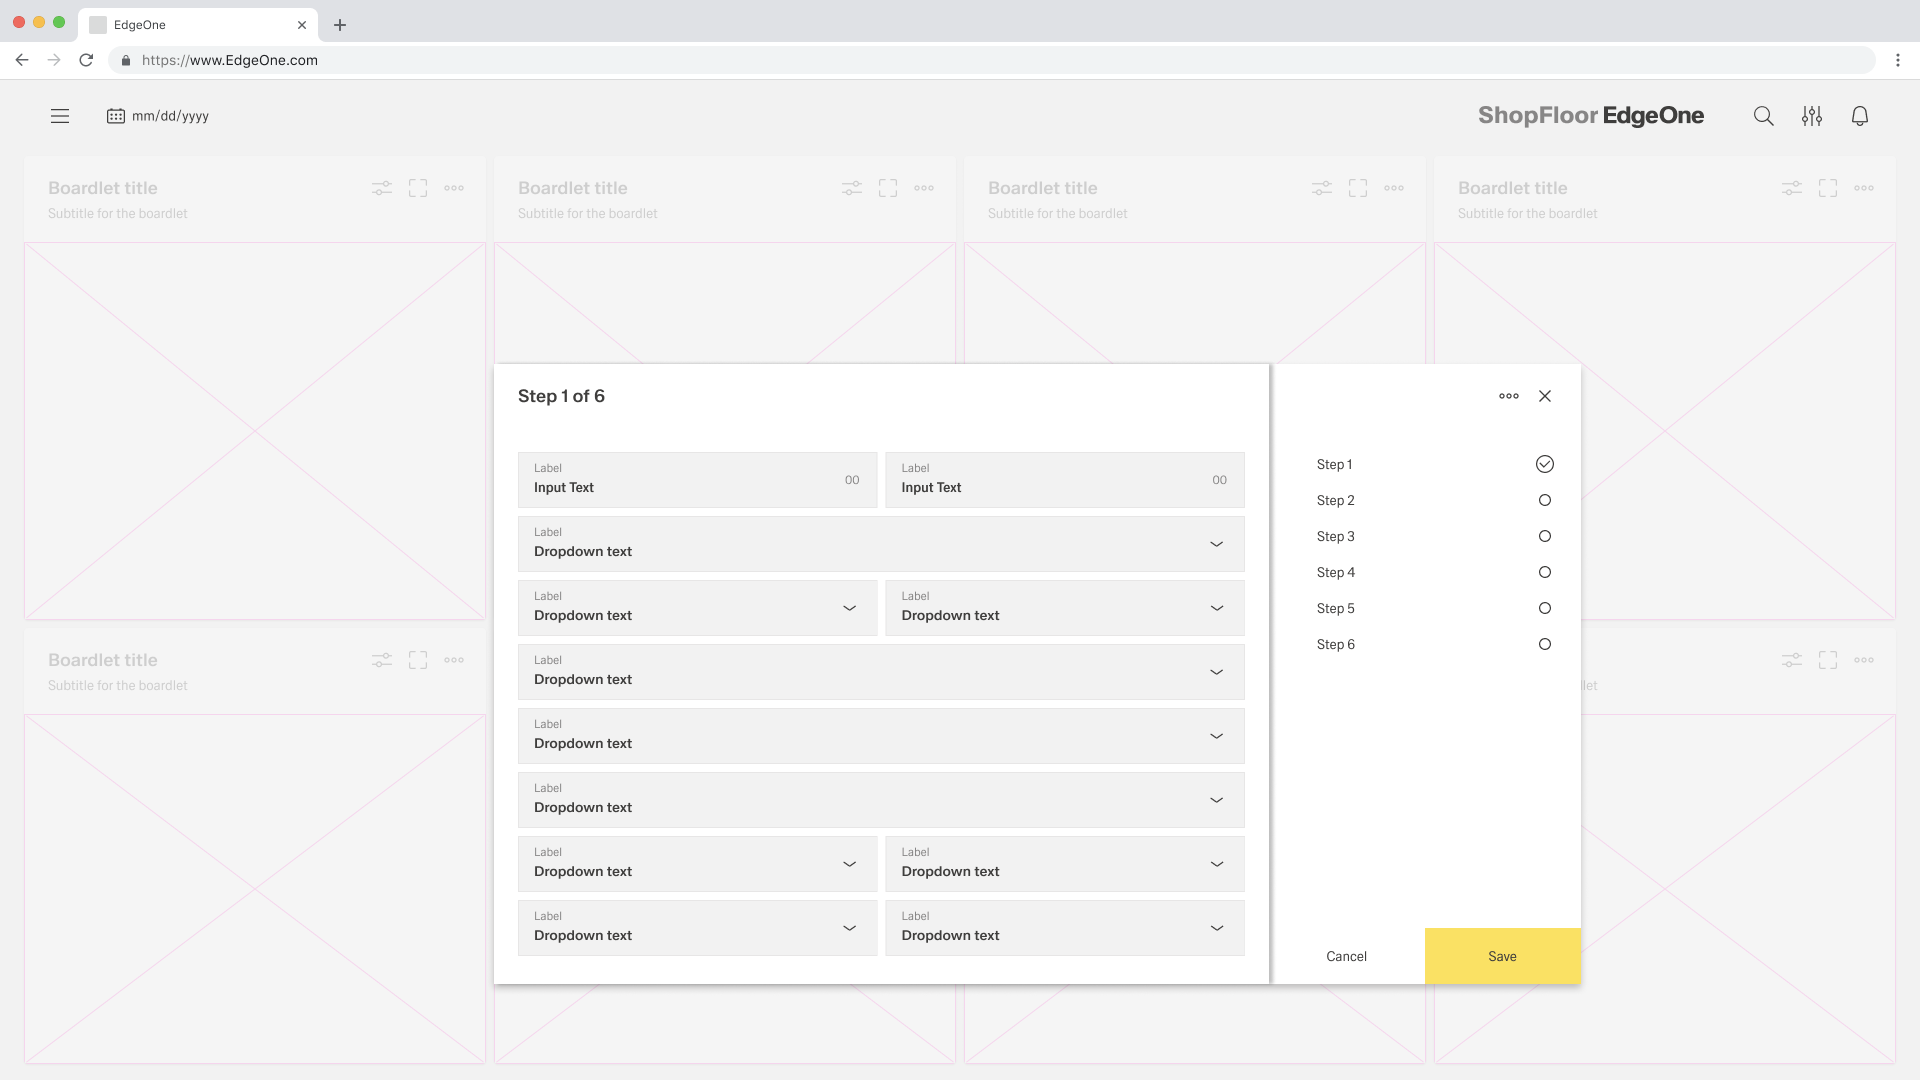Cancel the step dialog
Screen dimensions: 1920x1080
click(x=1346, y=956)
